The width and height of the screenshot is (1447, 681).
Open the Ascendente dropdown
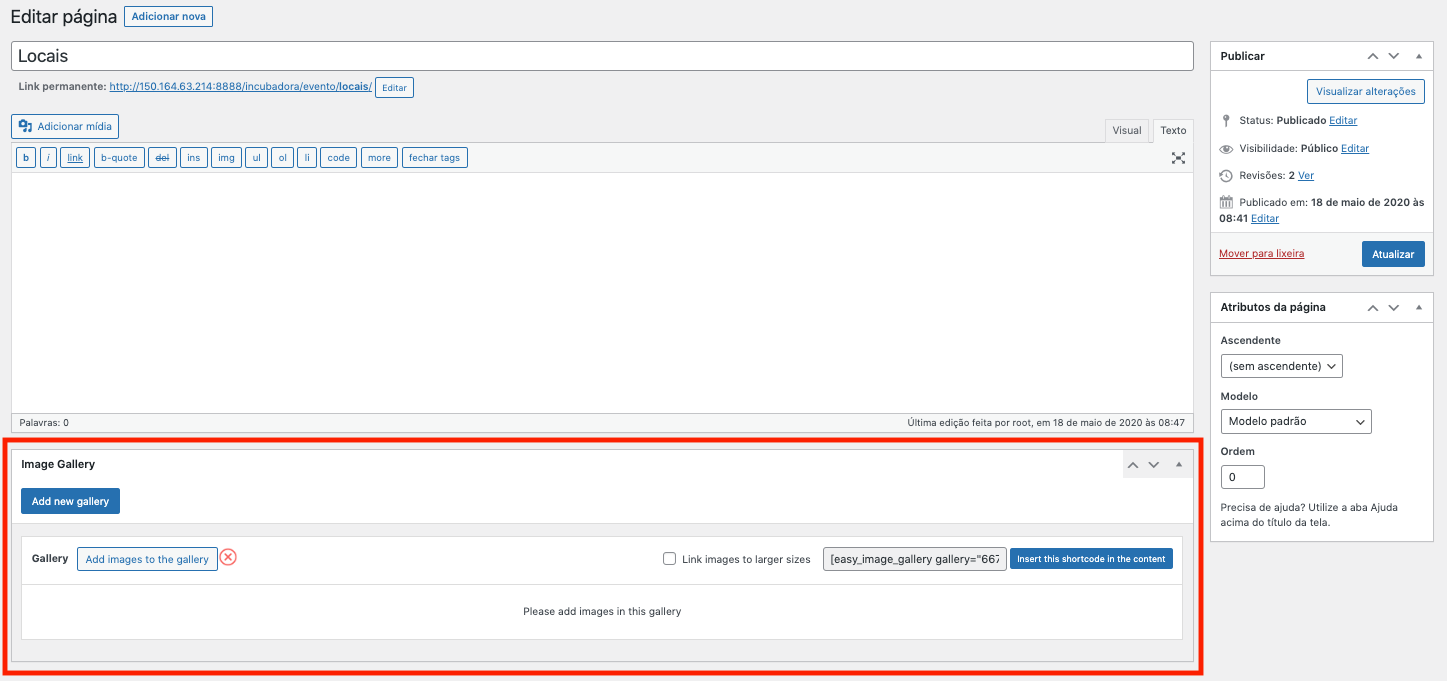pos(1281,366)
